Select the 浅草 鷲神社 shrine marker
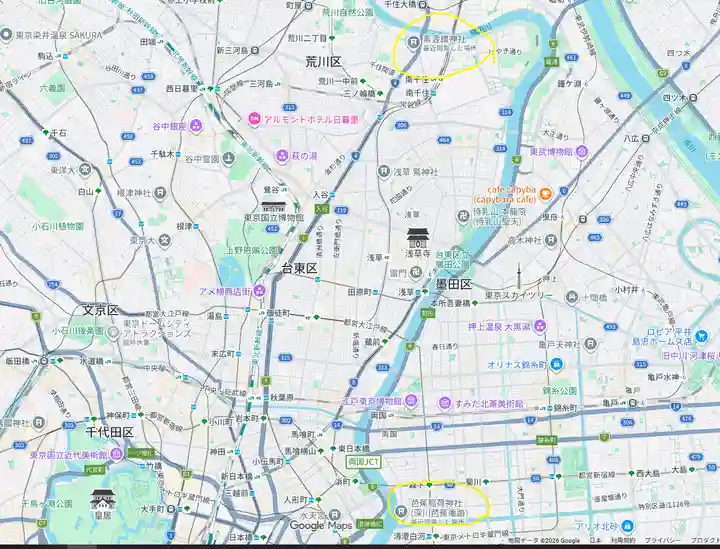The height and width of the screenshot is (549, 720). click(x=383, y=172)
